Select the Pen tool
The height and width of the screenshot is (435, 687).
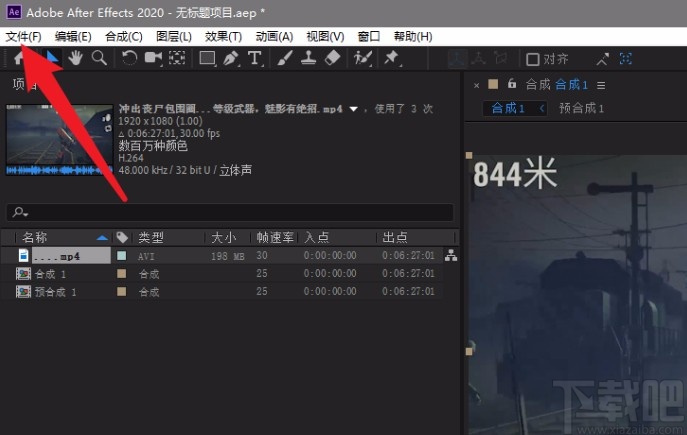pyautogui.click(x=231, y=58)
